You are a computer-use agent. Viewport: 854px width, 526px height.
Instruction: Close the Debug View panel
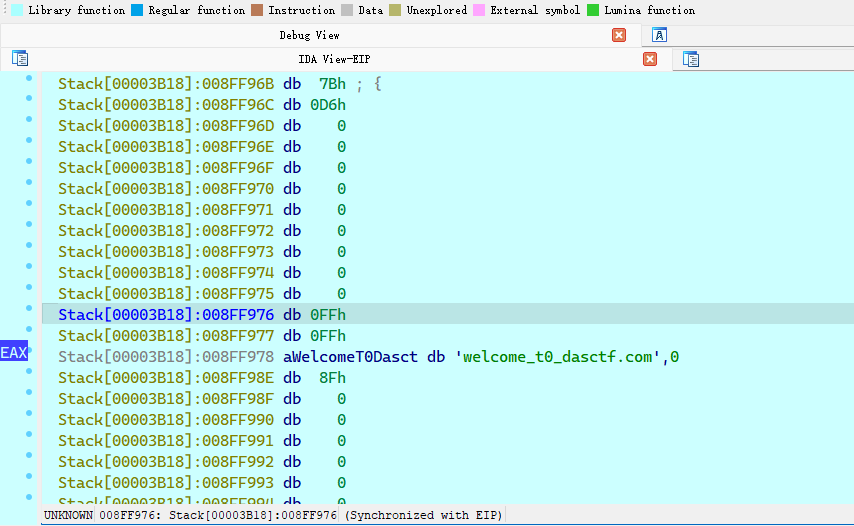[x=619, y=35]
